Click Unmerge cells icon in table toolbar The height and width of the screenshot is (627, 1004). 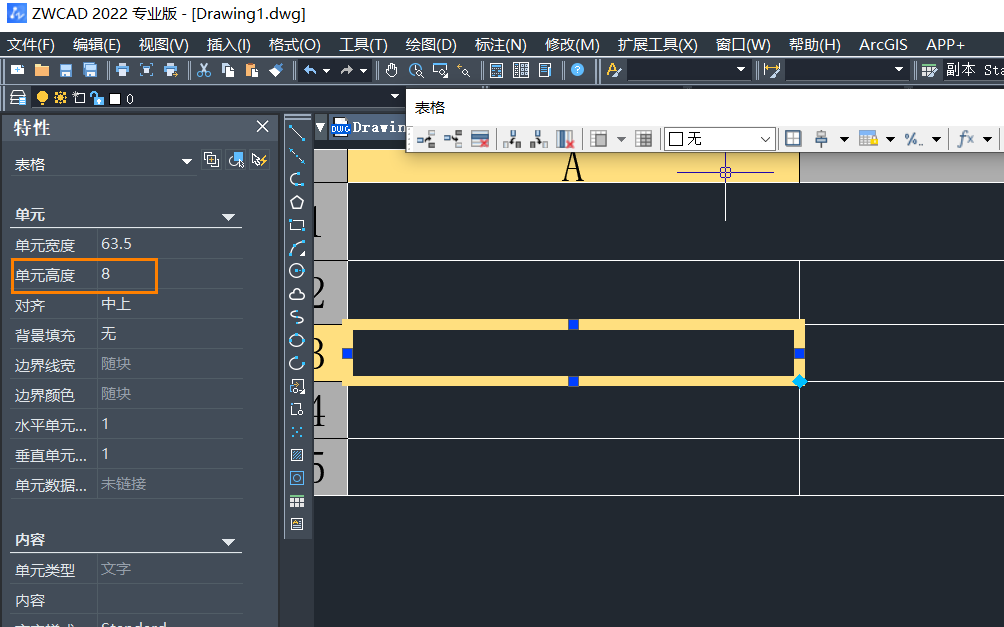[644, 138]
